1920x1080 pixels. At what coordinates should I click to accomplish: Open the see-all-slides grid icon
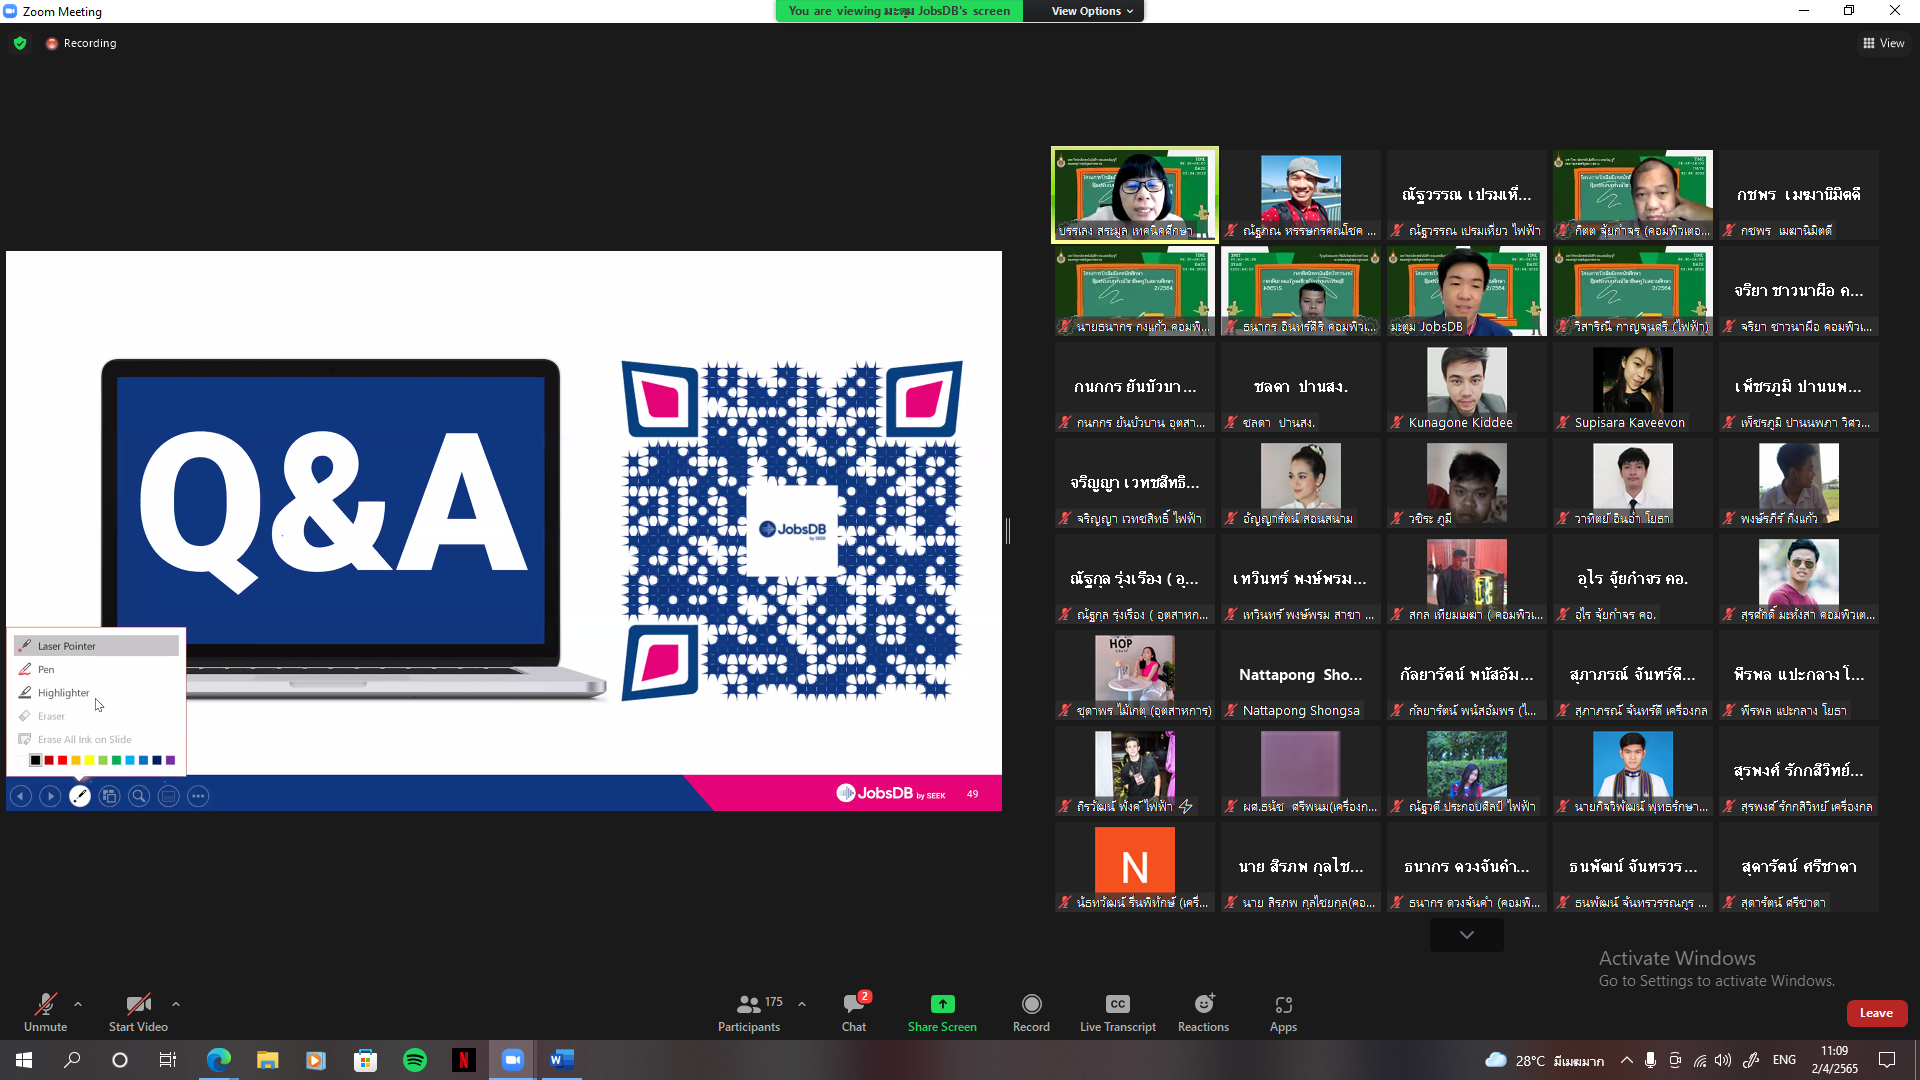coord(110,796)
